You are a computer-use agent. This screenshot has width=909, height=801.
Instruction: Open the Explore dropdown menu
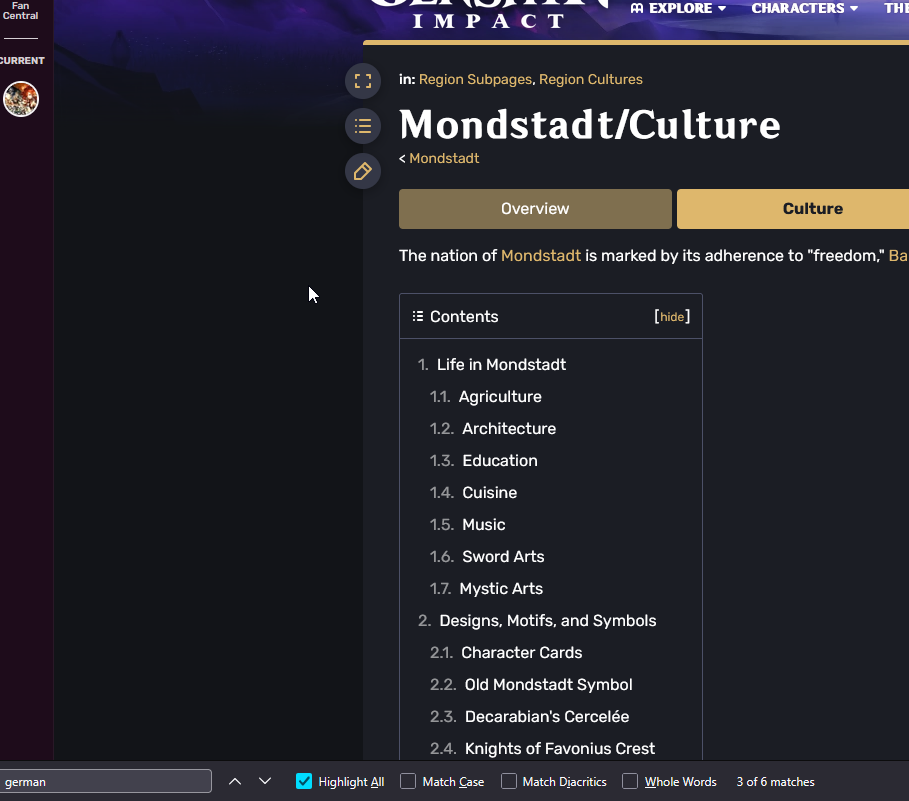click(678, 8)
